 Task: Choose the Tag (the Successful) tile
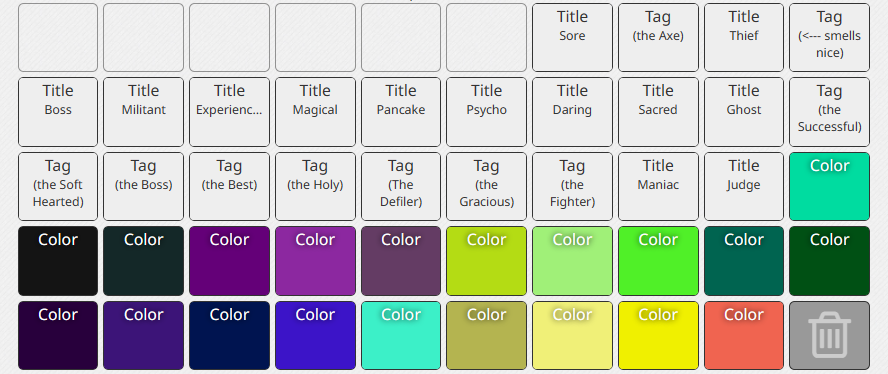pos(829,112)
